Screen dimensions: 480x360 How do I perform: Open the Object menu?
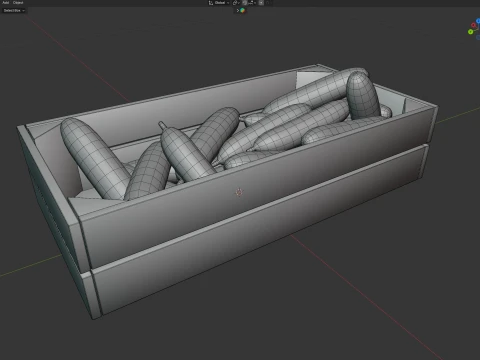[18, 3]
